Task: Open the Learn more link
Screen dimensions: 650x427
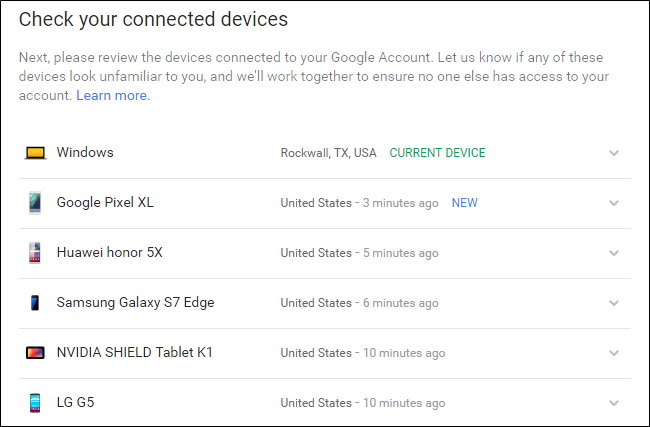Action: pyautogui.click(x=113, y=95)
